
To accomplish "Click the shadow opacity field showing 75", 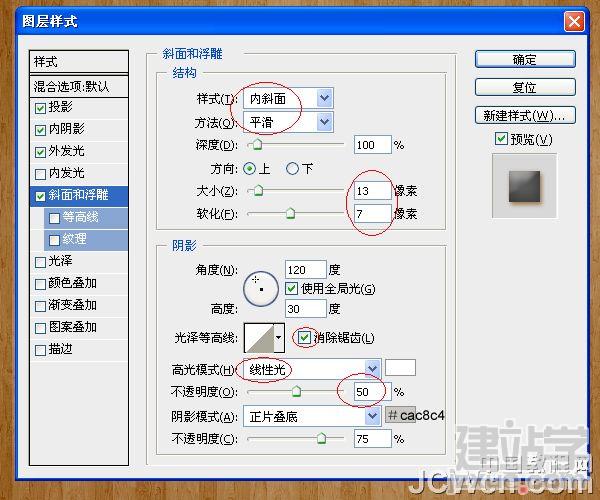I will 373,439.
